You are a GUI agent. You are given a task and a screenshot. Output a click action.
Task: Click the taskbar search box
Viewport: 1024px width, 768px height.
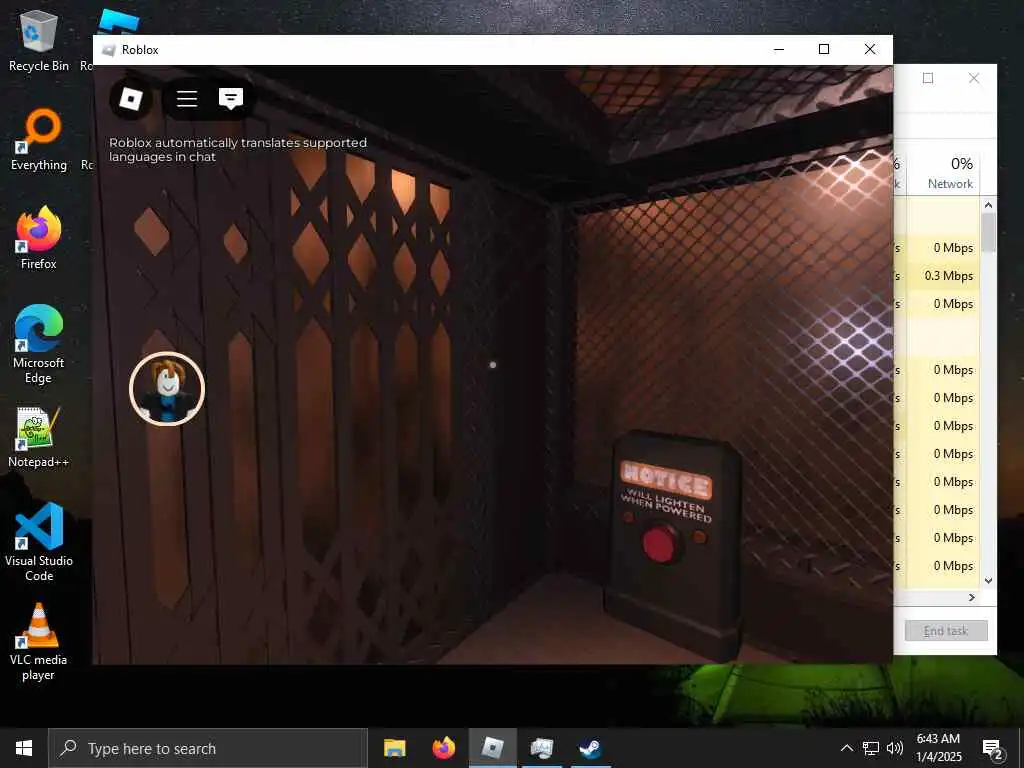(208, 748)
